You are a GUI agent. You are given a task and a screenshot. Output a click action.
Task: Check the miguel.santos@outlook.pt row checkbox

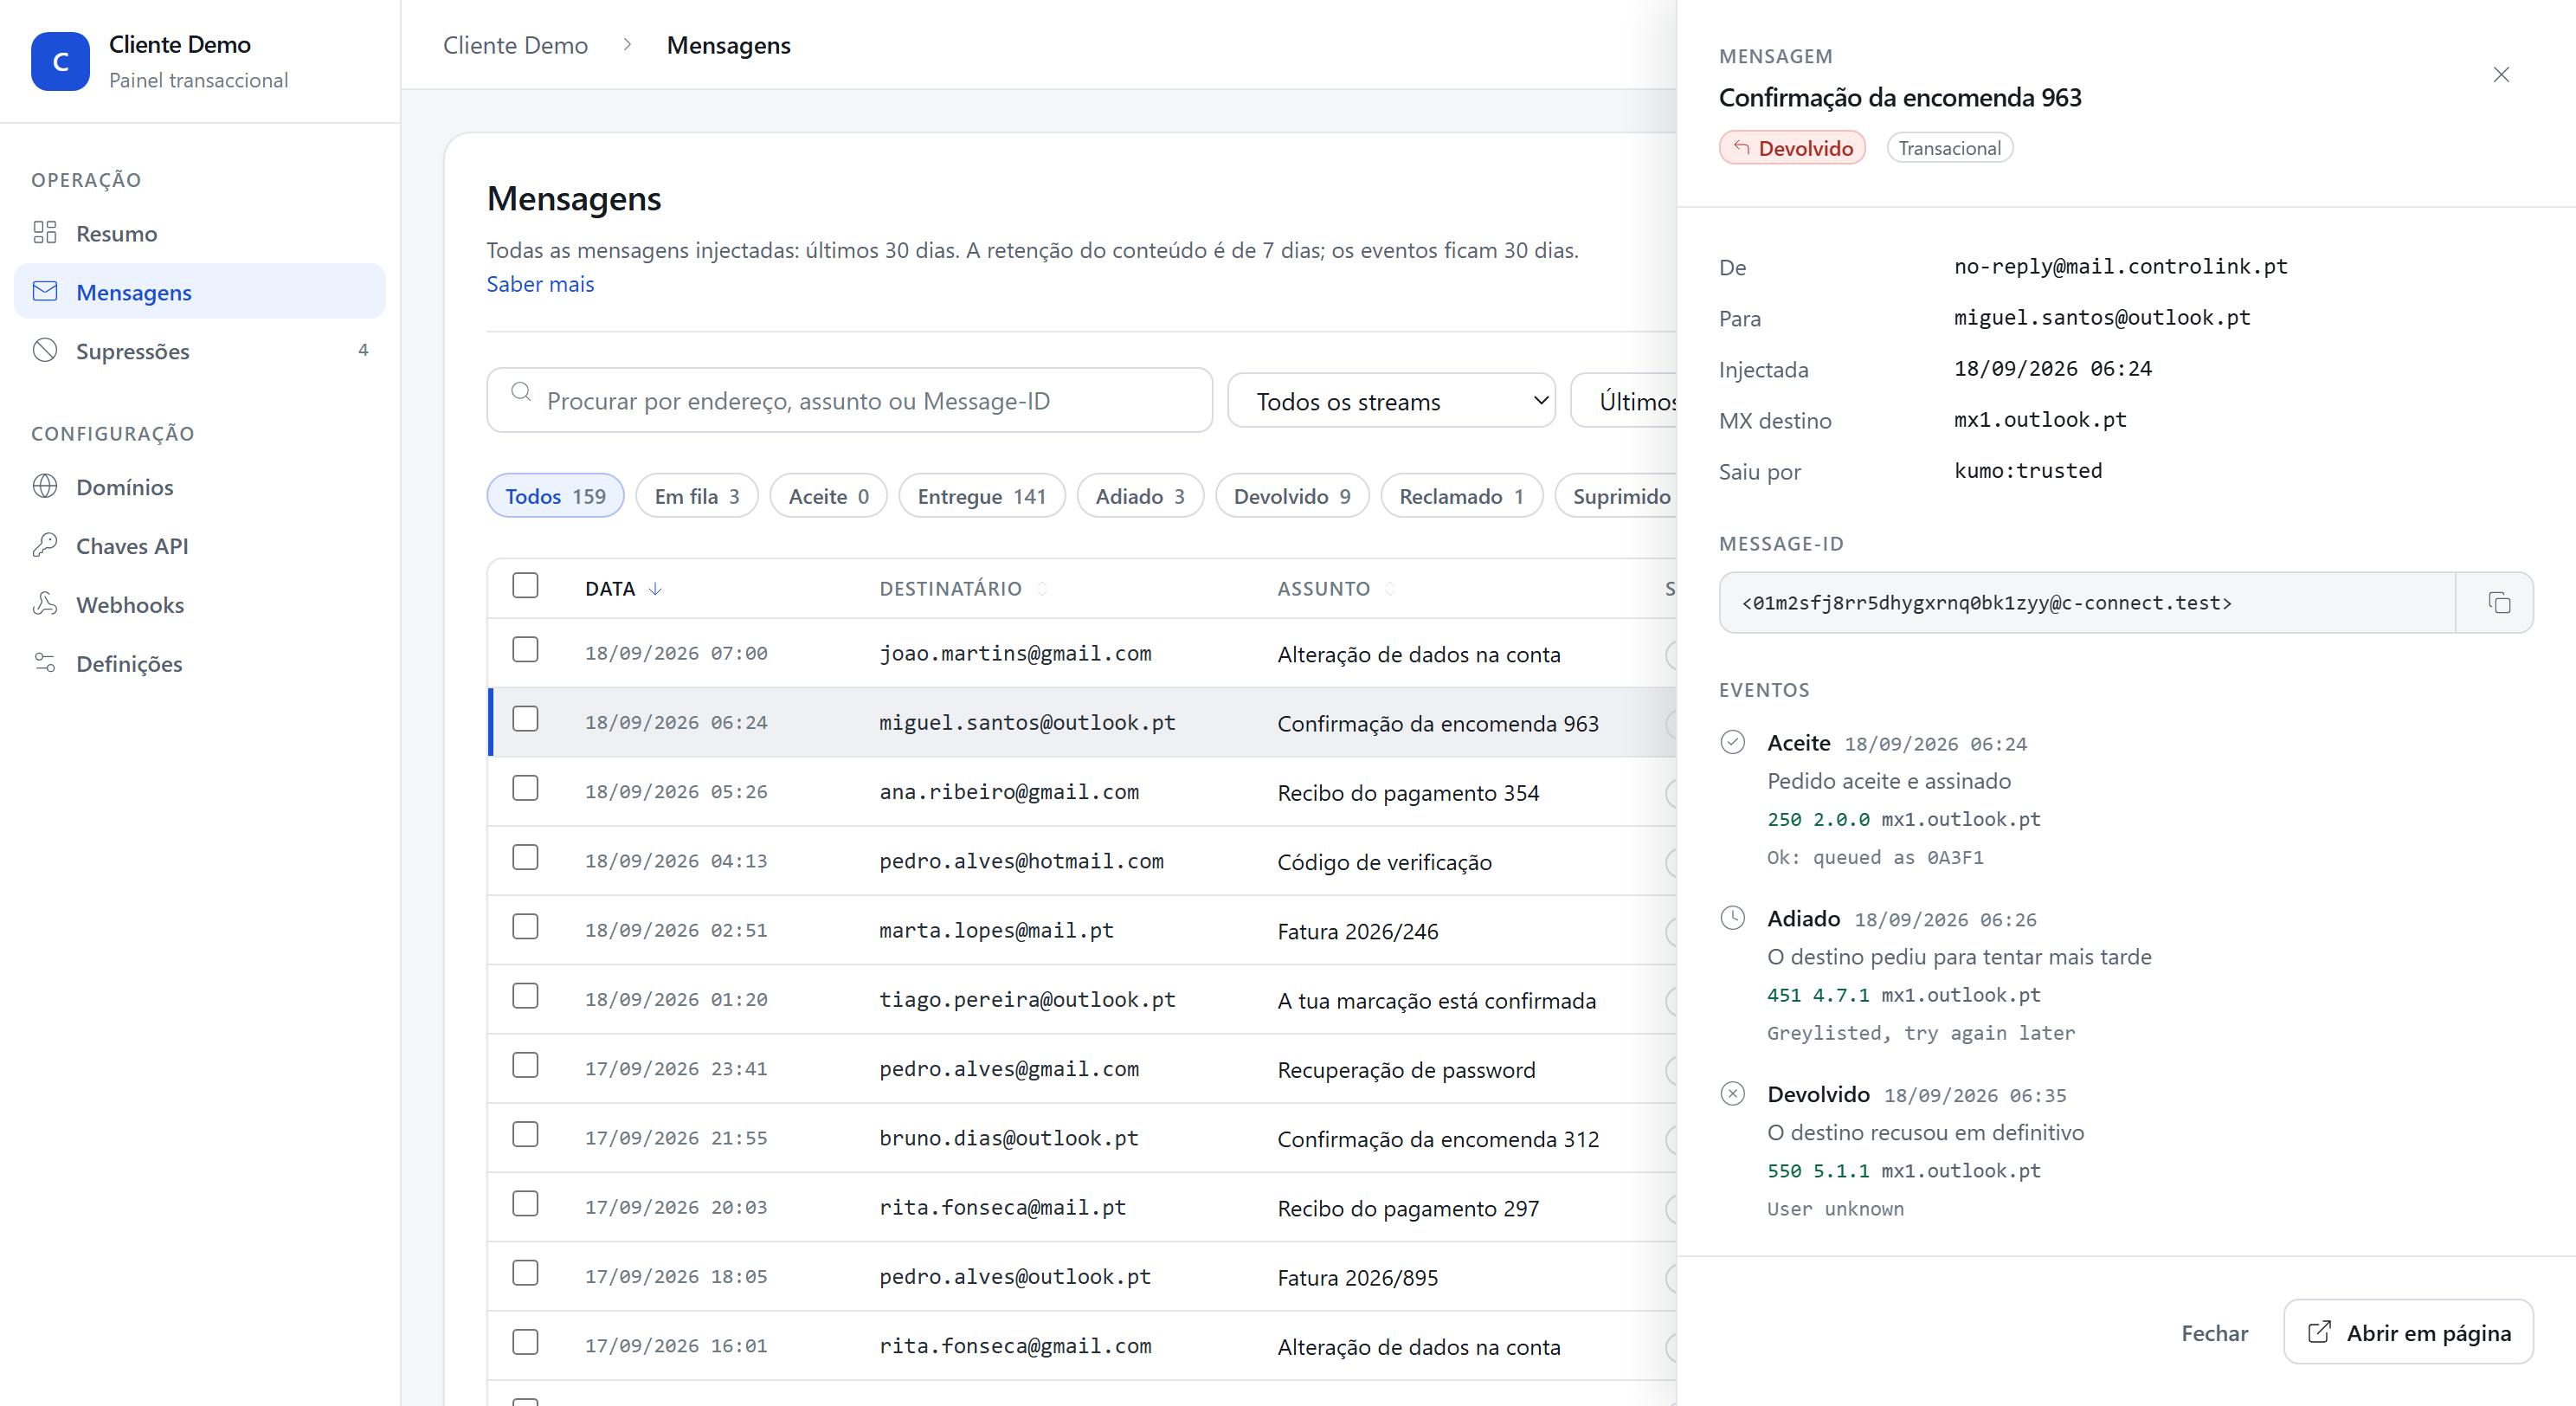(x=525, y=720)
